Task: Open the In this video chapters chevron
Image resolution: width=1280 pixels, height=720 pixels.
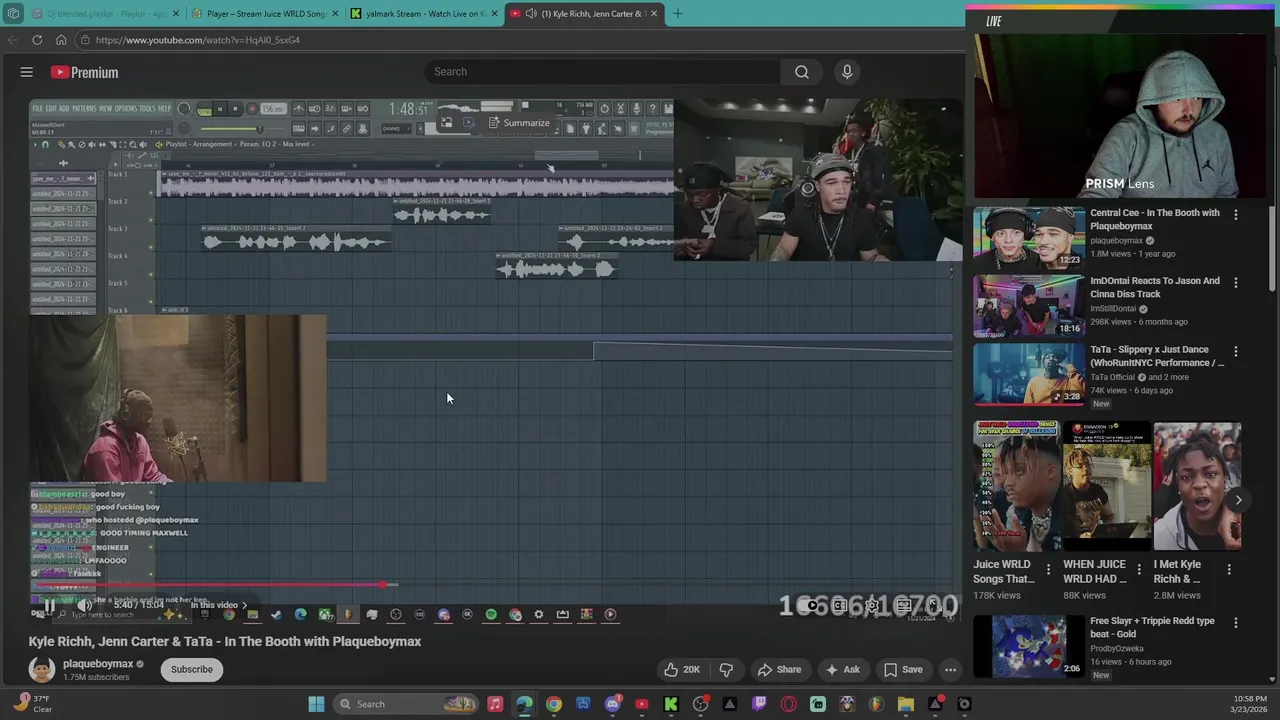Action: tap(243, 605)
